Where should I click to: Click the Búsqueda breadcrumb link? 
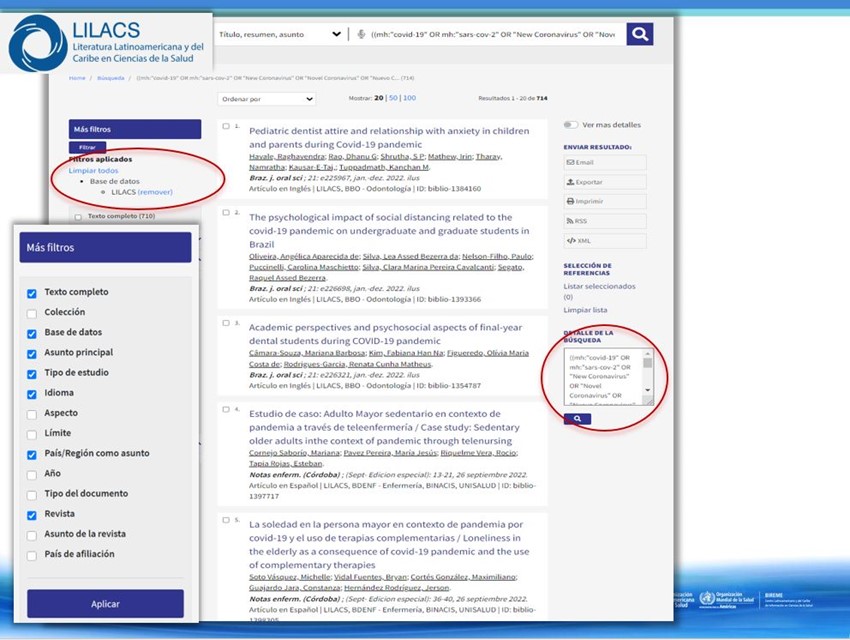pyautogui.click(x=111, y=78)
